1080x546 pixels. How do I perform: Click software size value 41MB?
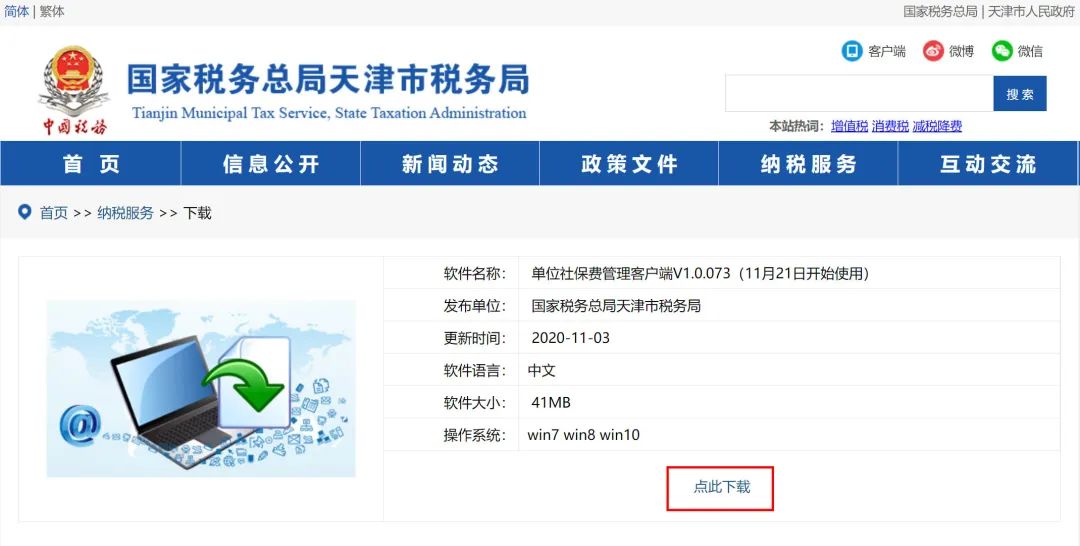coord(551,403)
